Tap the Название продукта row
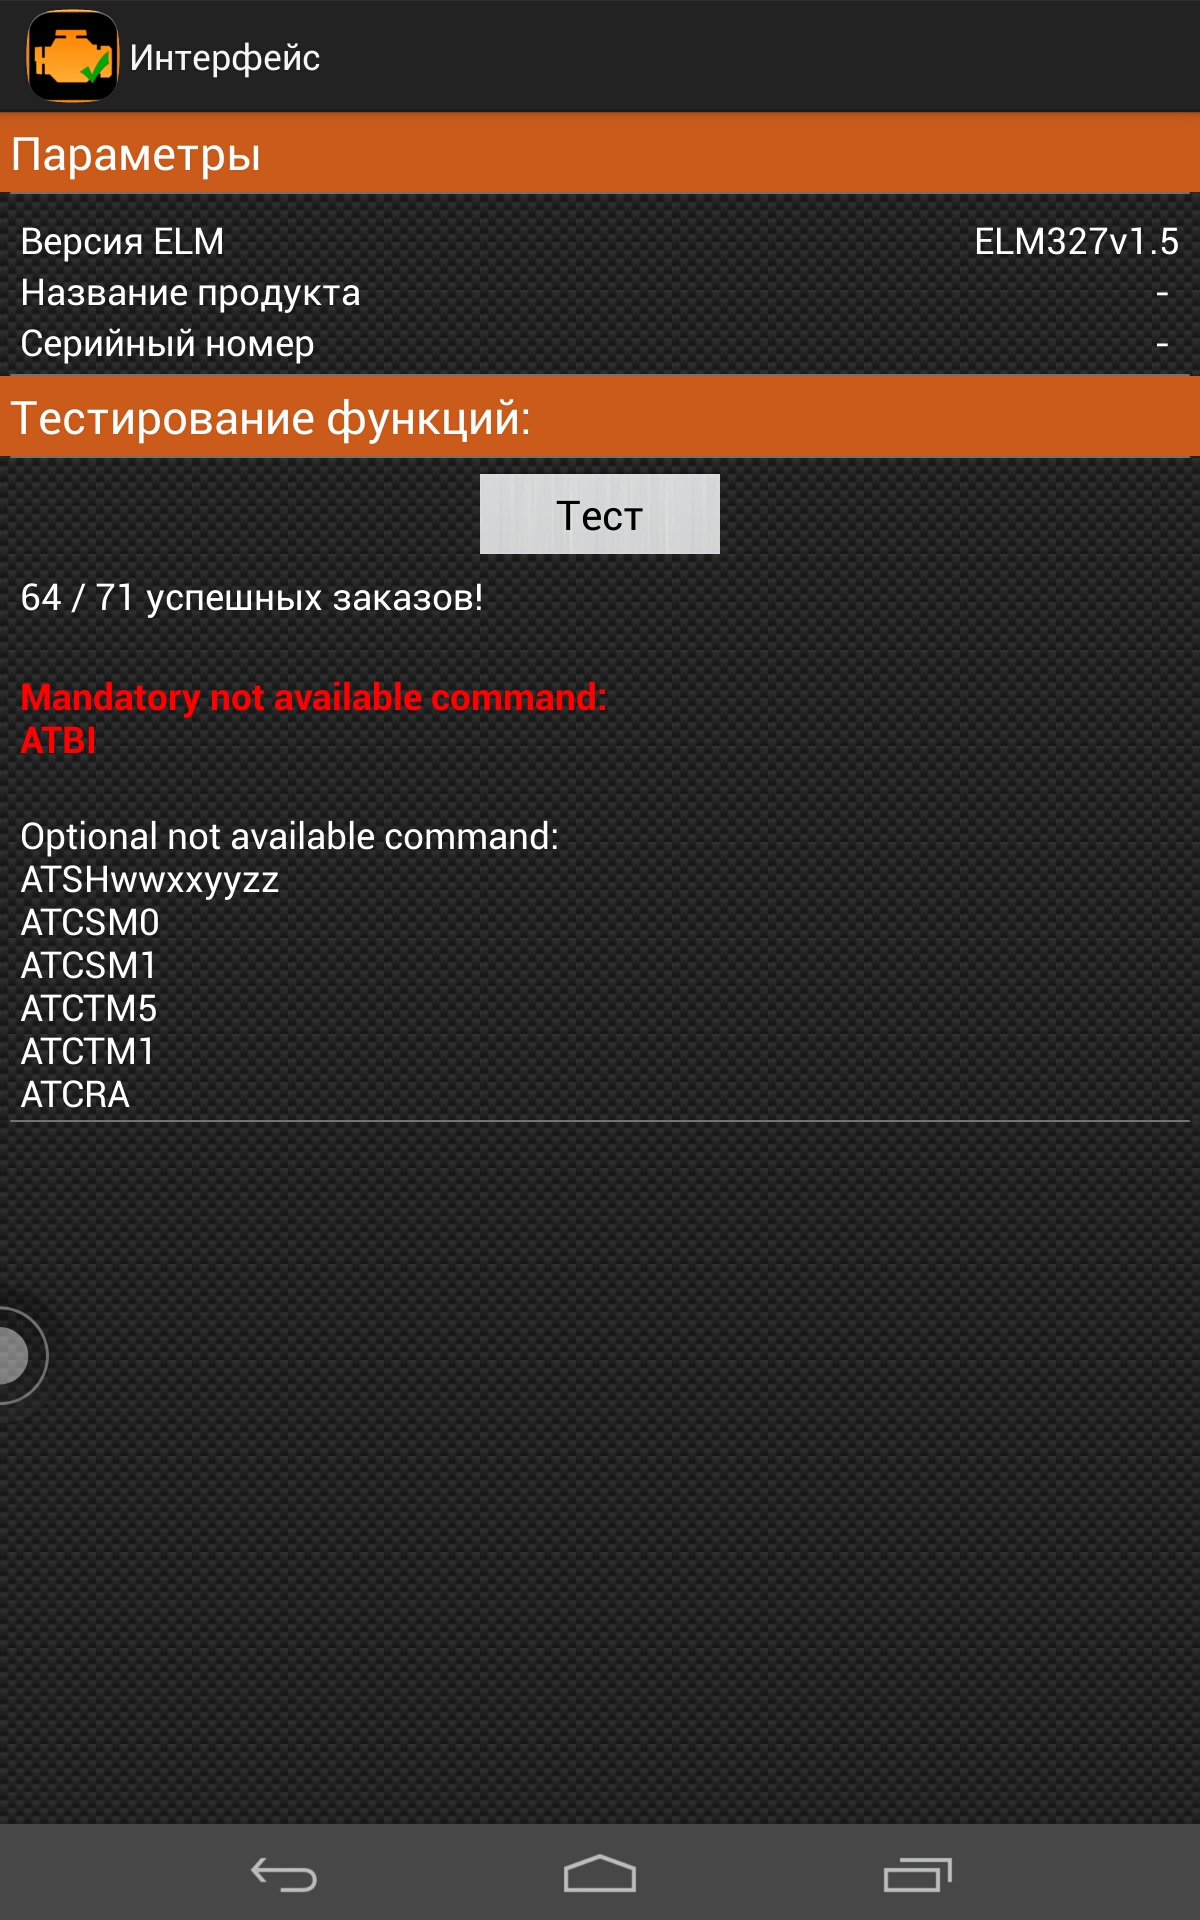 (x=600, y=293)
